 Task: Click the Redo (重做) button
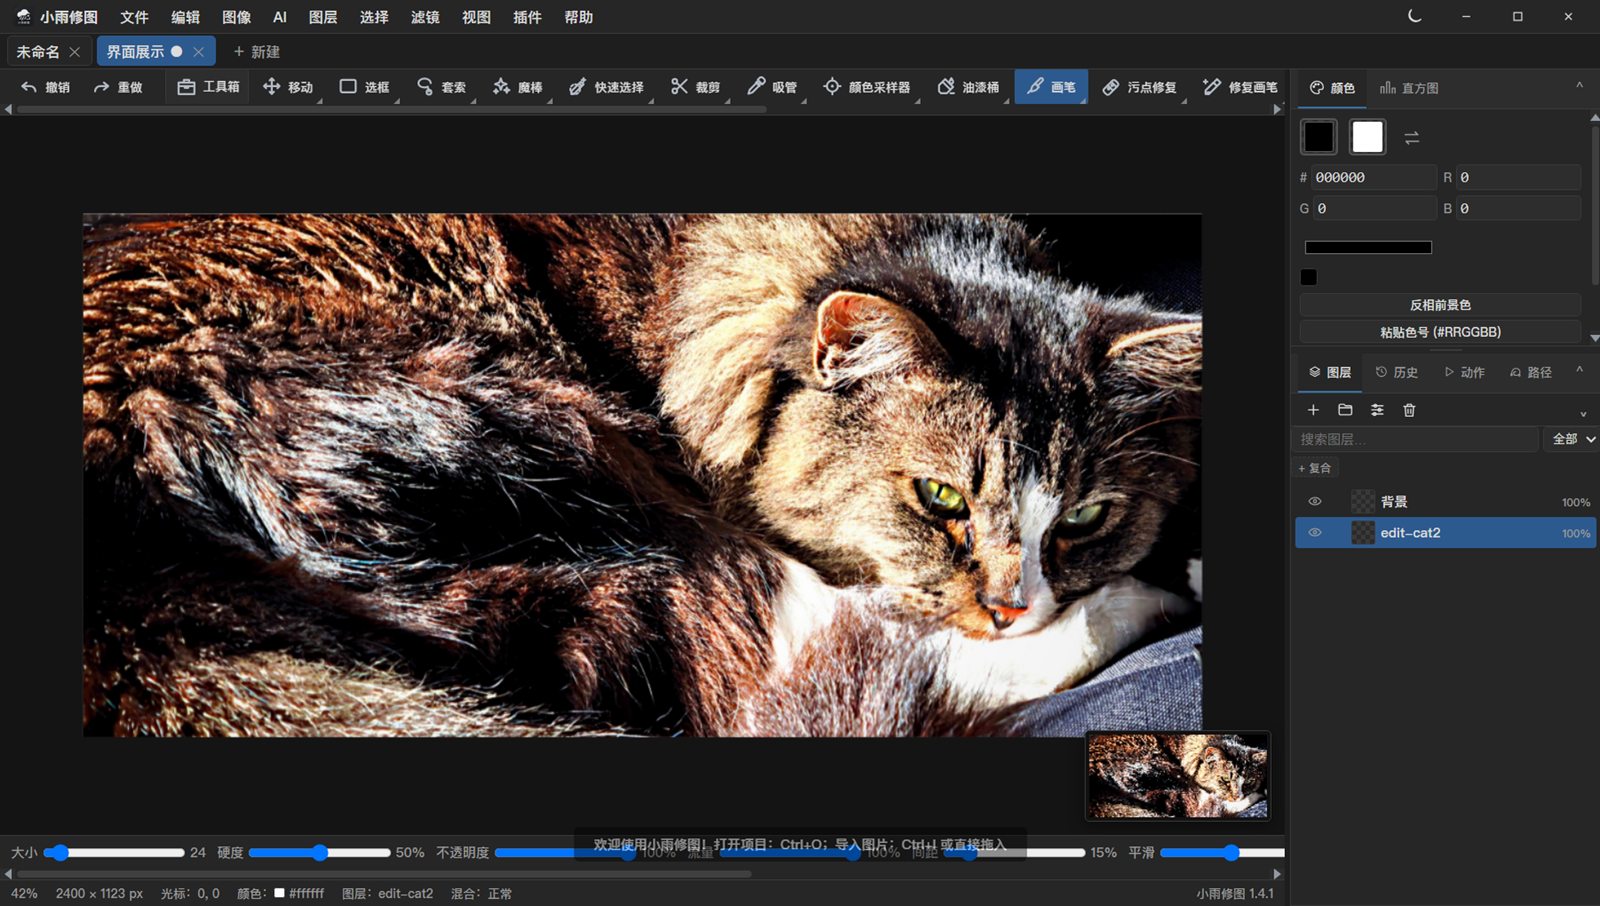click(x=118, y=87)
